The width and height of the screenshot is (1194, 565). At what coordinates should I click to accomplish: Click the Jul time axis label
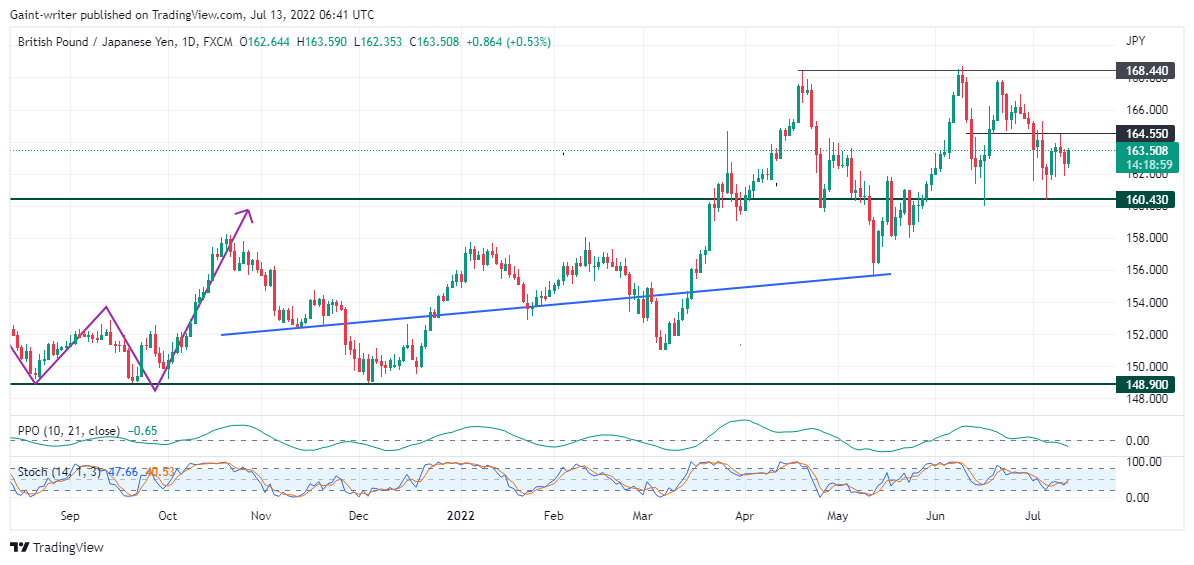coord(1032,516)
